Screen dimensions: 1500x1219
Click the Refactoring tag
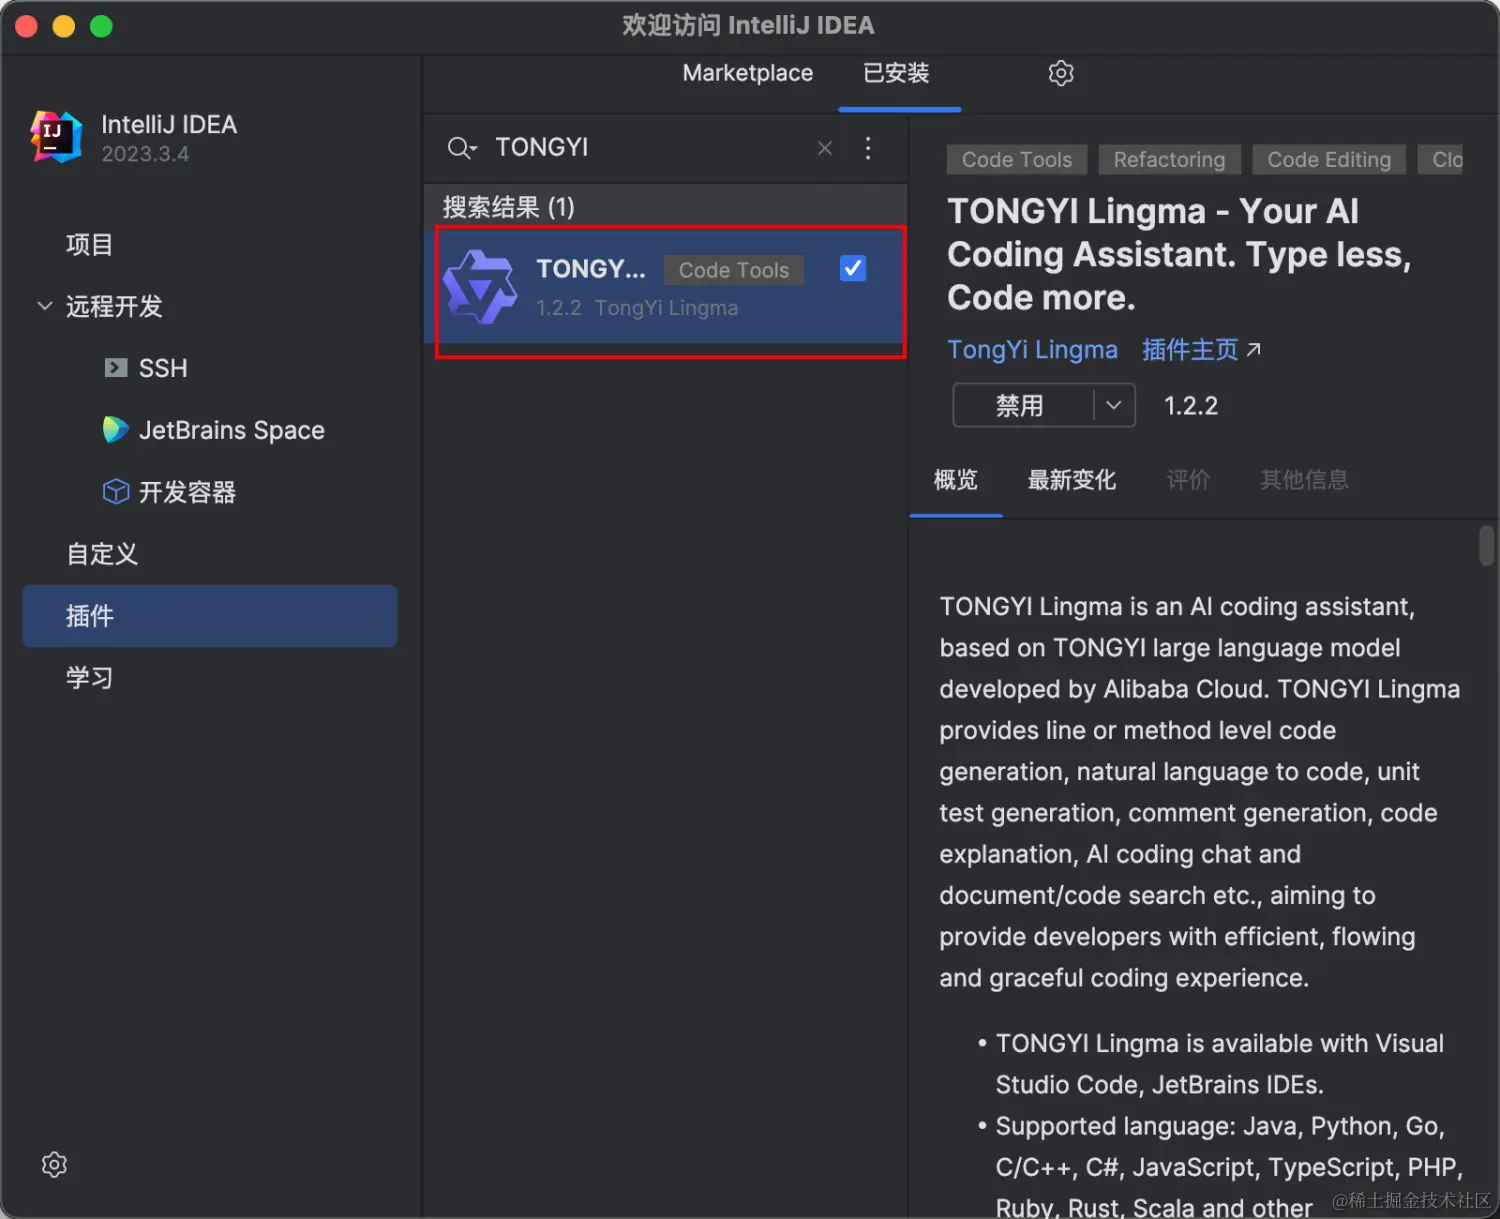[1169, 160]
